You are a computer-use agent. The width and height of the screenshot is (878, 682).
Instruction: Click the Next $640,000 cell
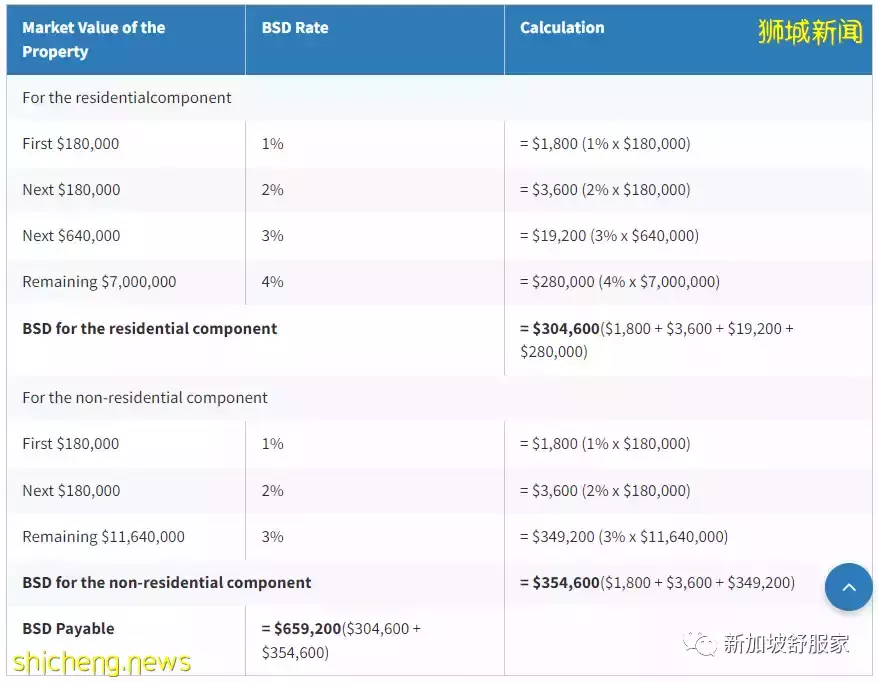coord(71,236)
